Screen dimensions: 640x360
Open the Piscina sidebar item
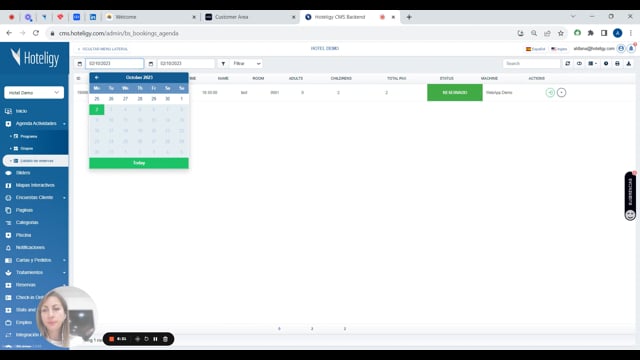23,235
